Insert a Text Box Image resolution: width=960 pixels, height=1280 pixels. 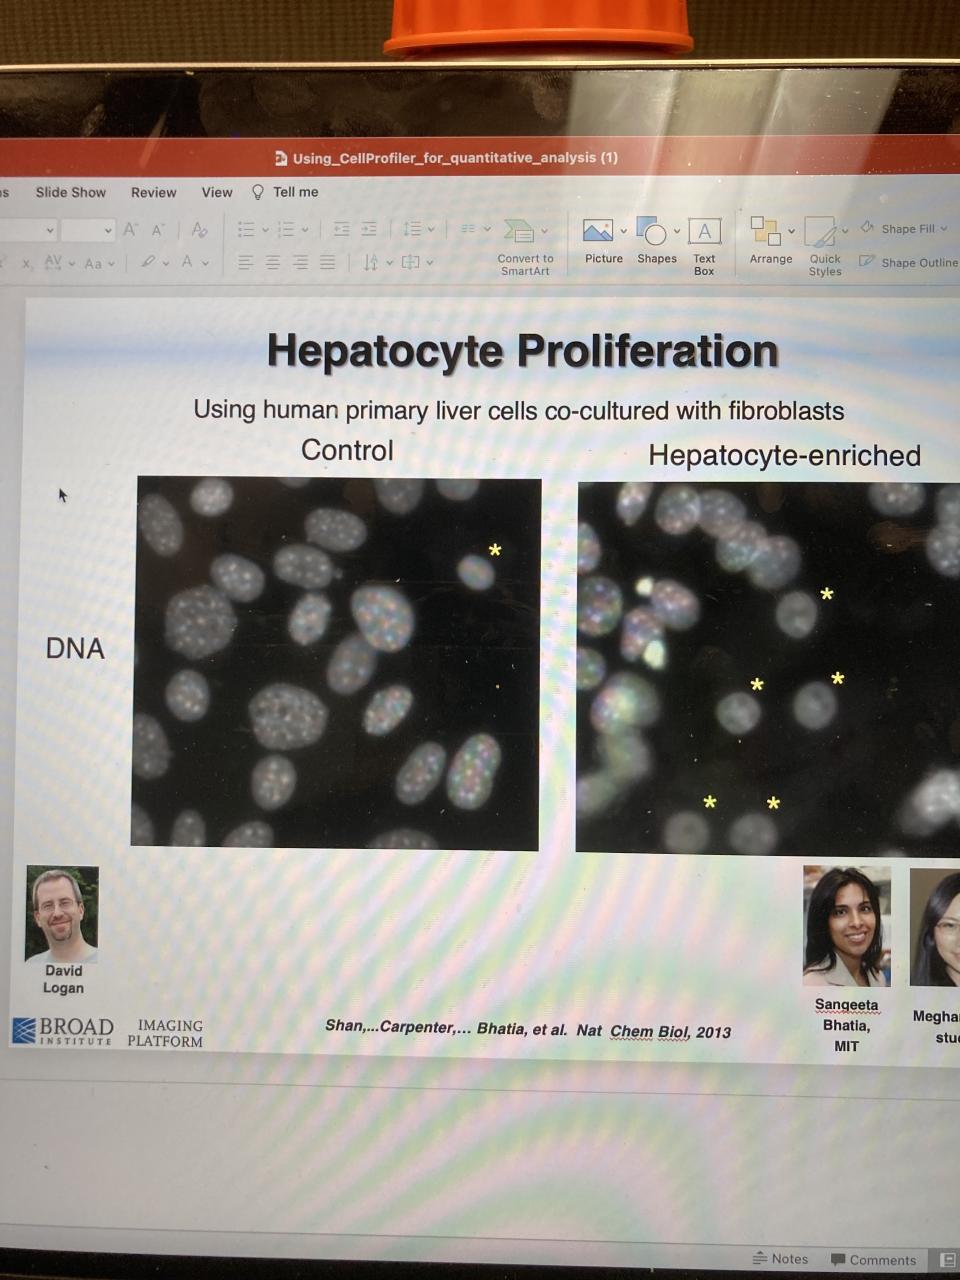point(704,247)
